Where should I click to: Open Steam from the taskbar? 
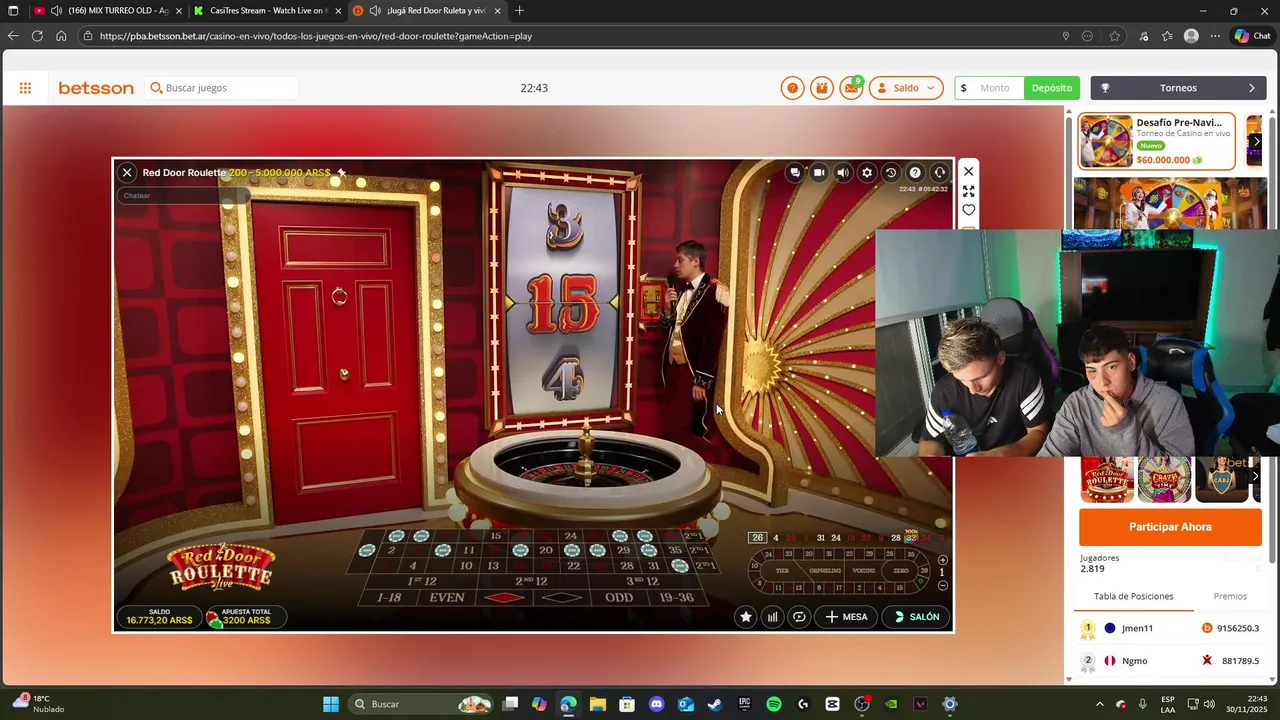coord(715,704)
